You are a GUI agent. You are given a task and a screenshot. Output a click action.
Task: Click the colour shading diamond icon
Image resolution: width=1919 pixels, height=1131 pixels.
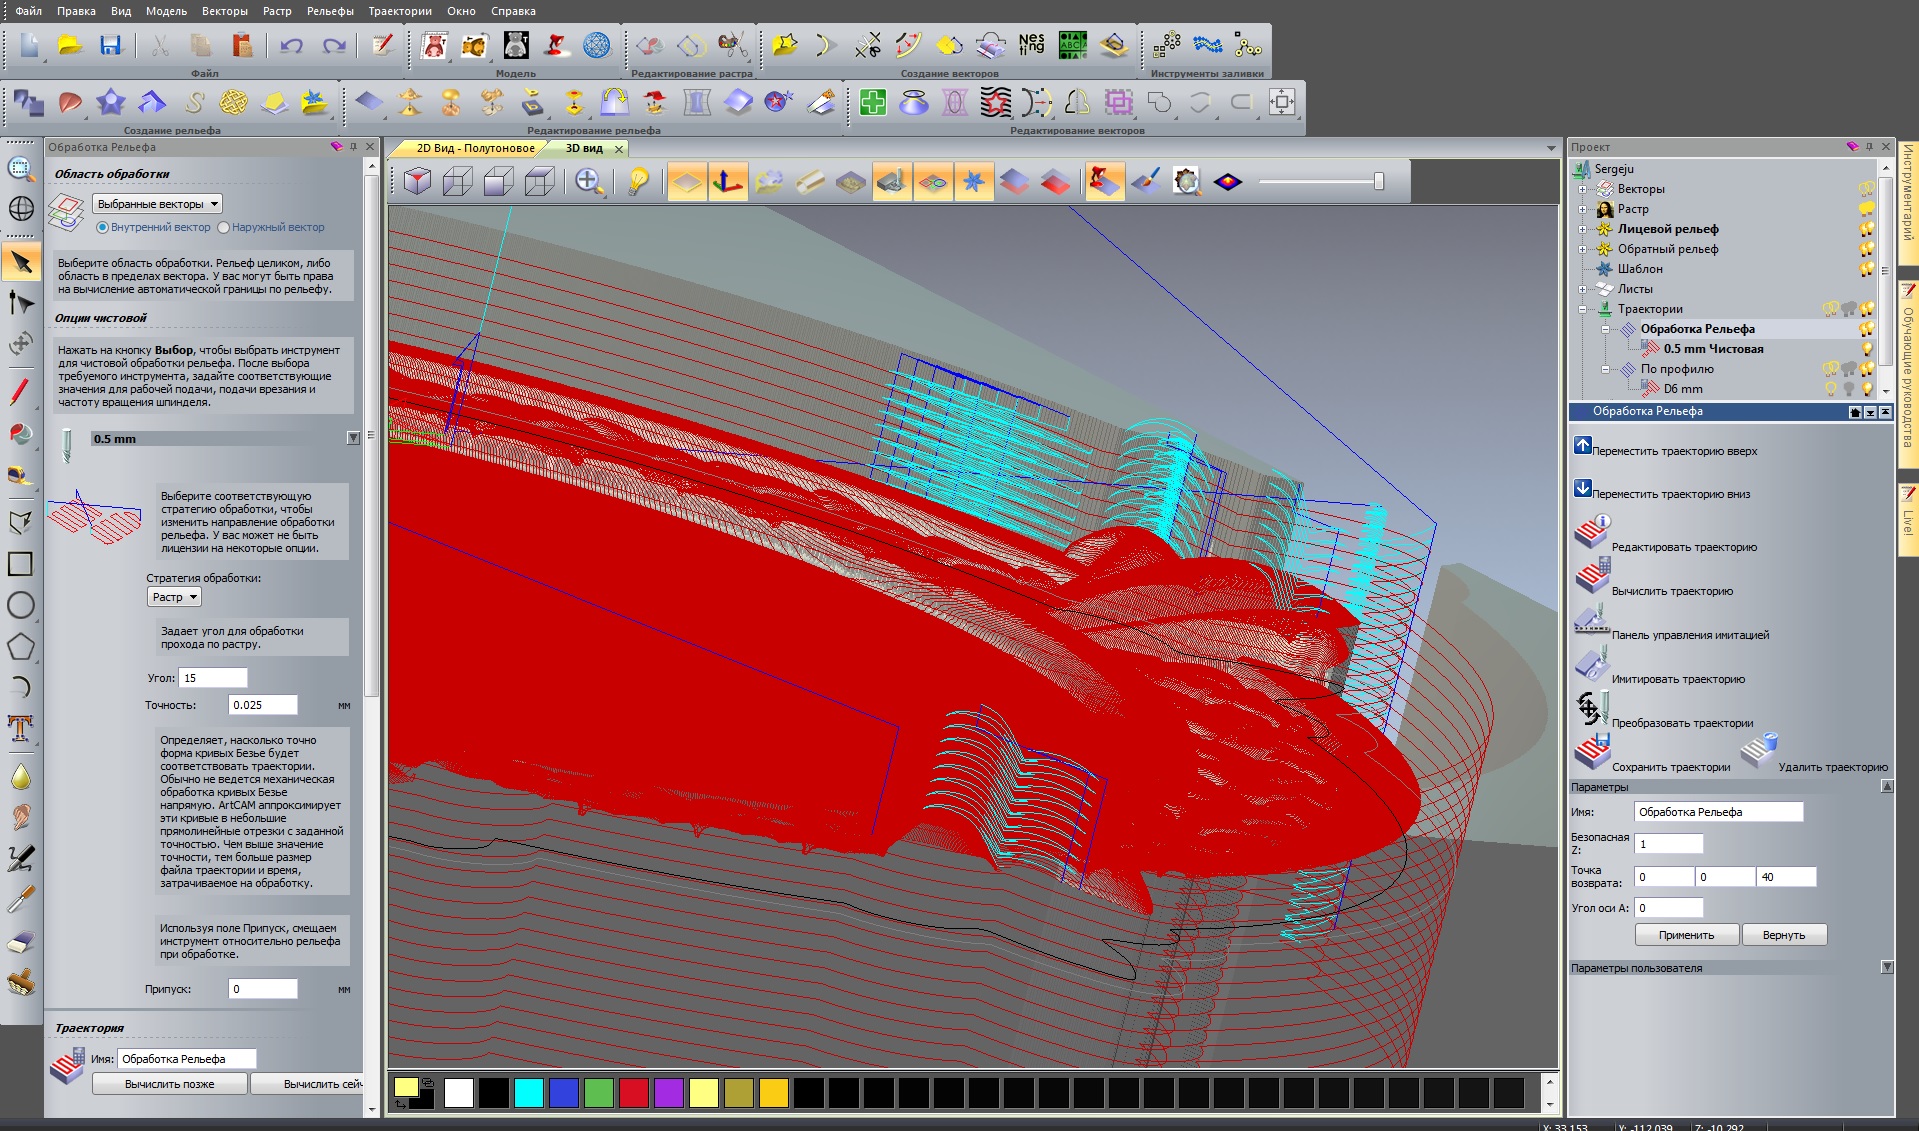pyautogui.click(x=1228, y=181)
